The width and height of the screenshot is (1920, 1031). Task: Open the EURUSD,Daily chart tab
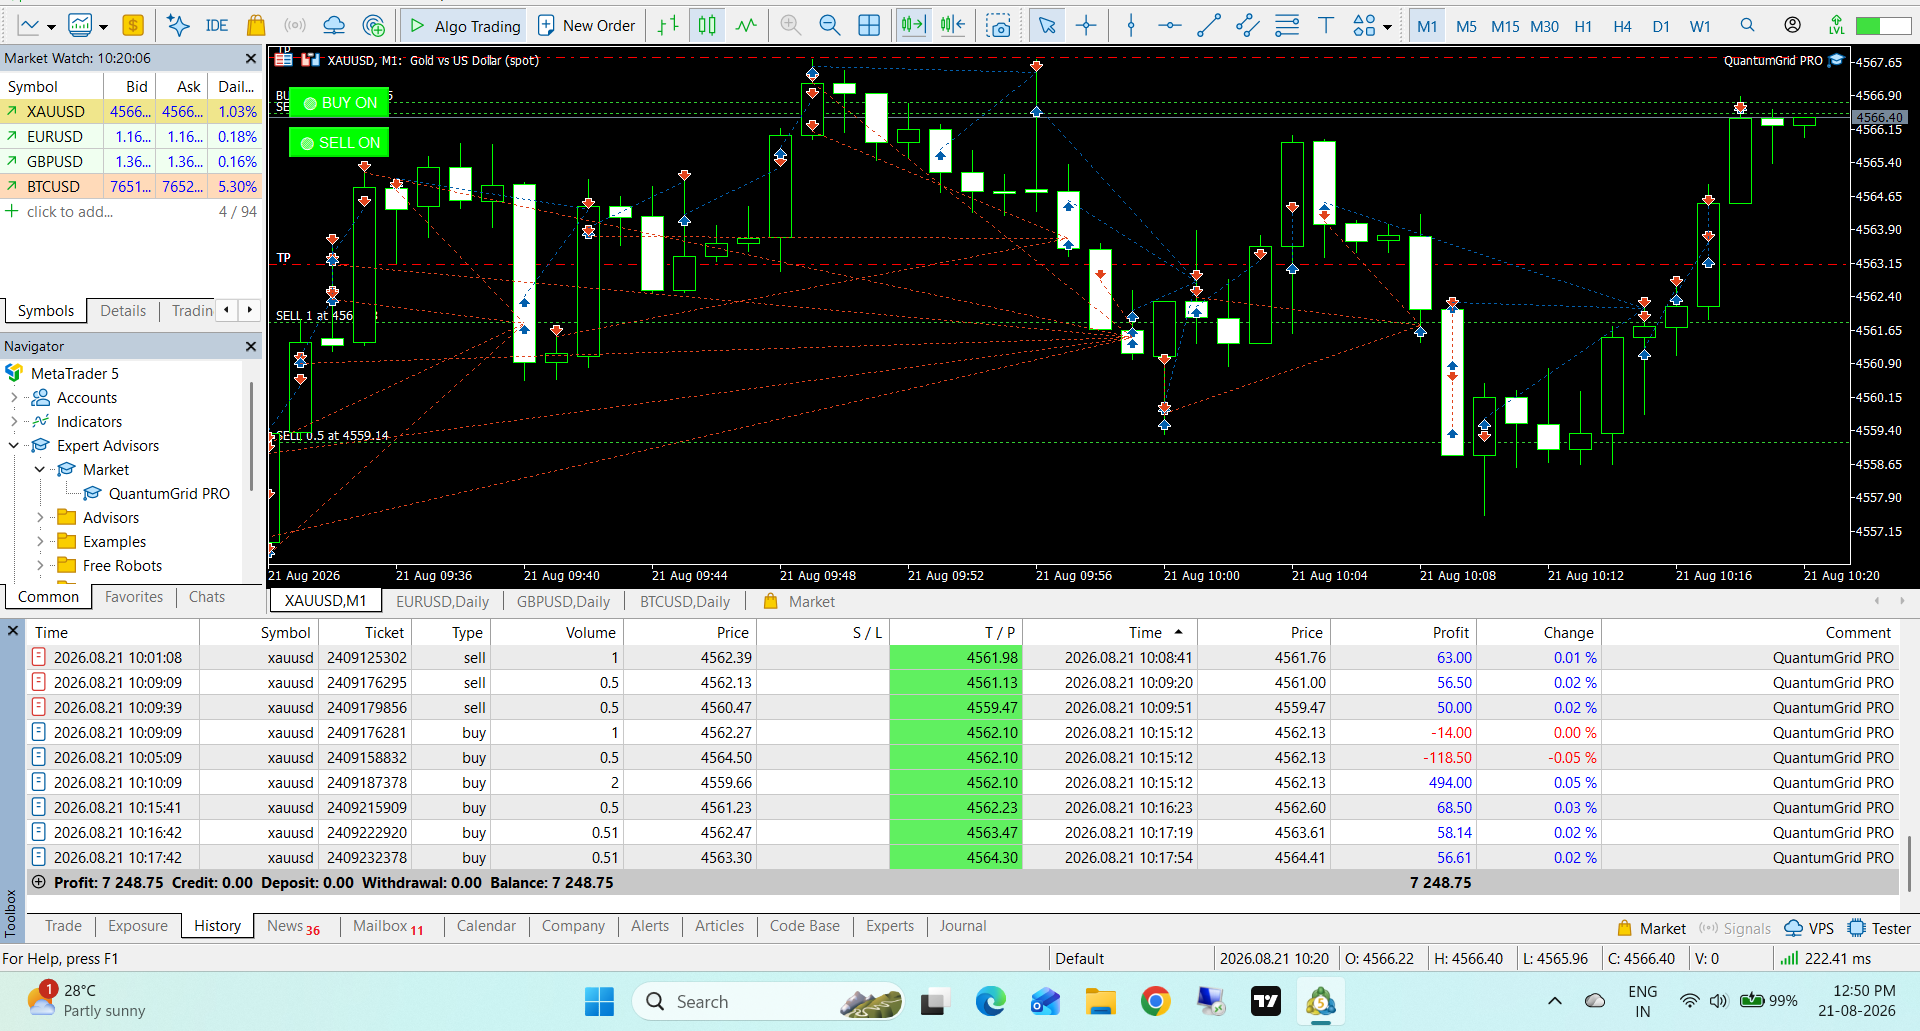point(442,601)
